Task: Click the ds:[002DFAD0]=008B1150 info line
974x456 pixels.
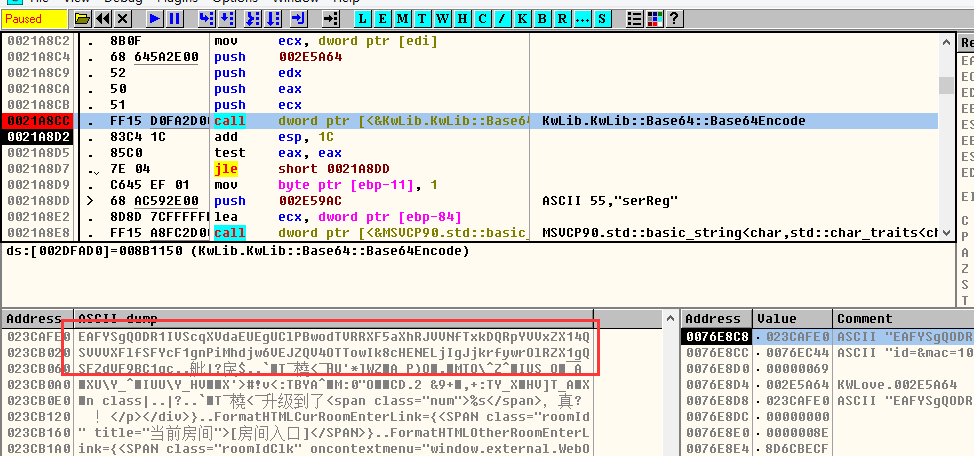Action: pos(237,252)
